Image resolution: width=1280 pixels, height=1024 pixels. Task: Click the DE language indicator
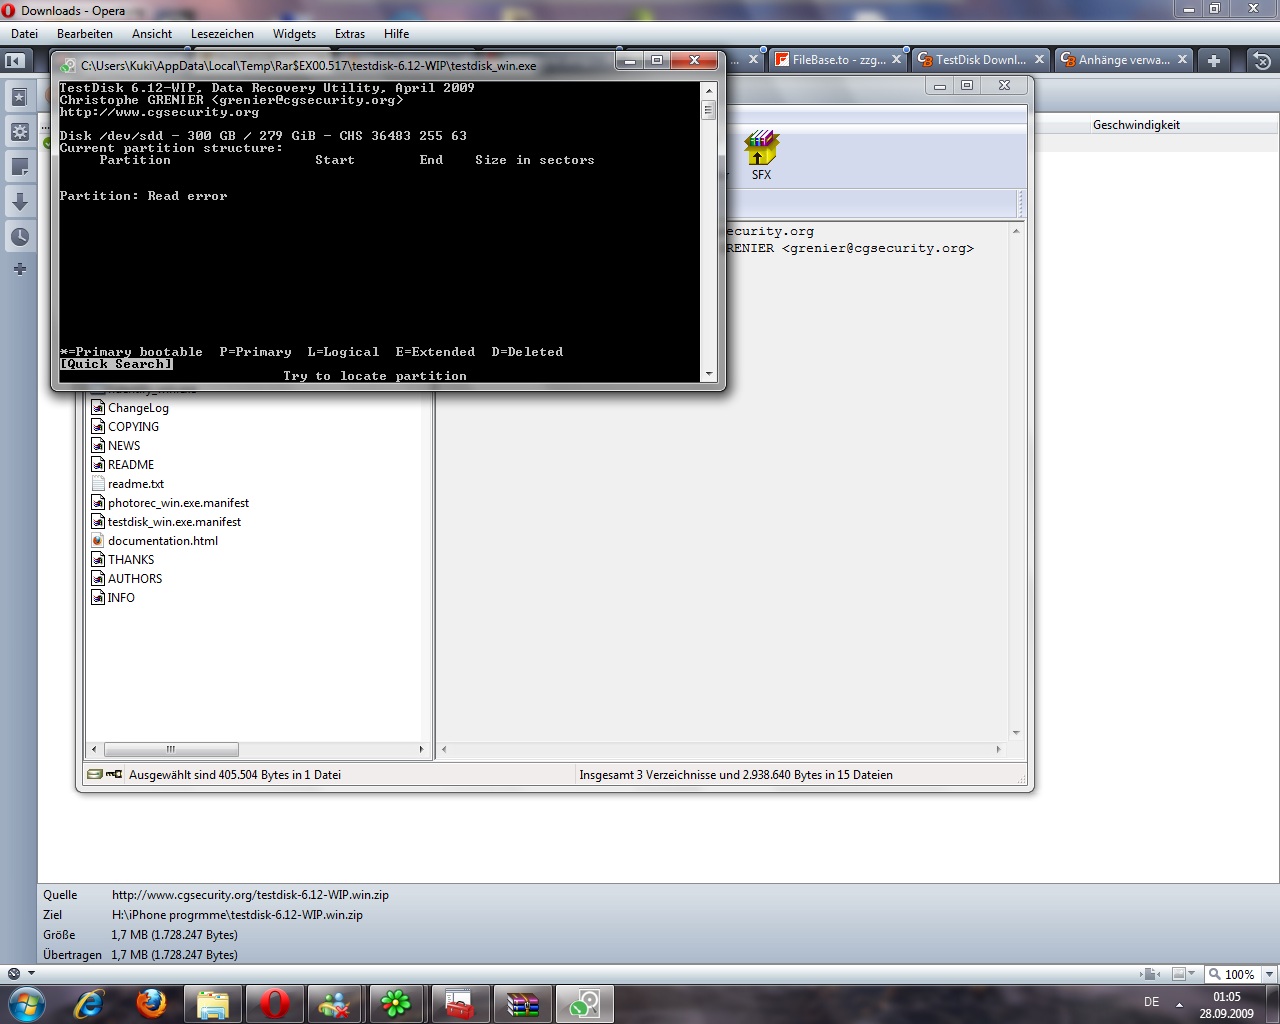1152,1002
